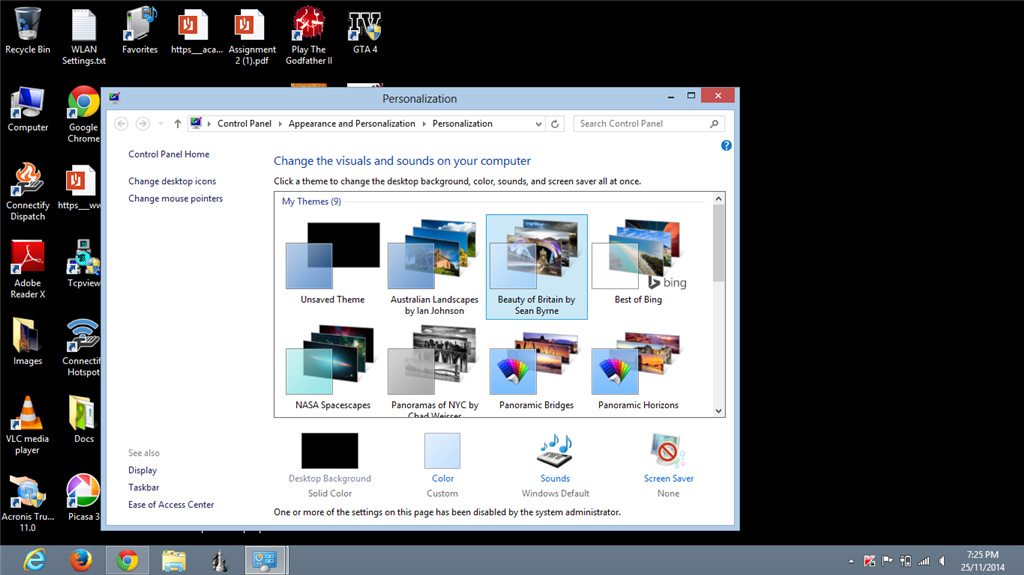Screen dimensions: 1024x575
Task: Collapse the My Themes (9) group header
Action: (312, 201)
